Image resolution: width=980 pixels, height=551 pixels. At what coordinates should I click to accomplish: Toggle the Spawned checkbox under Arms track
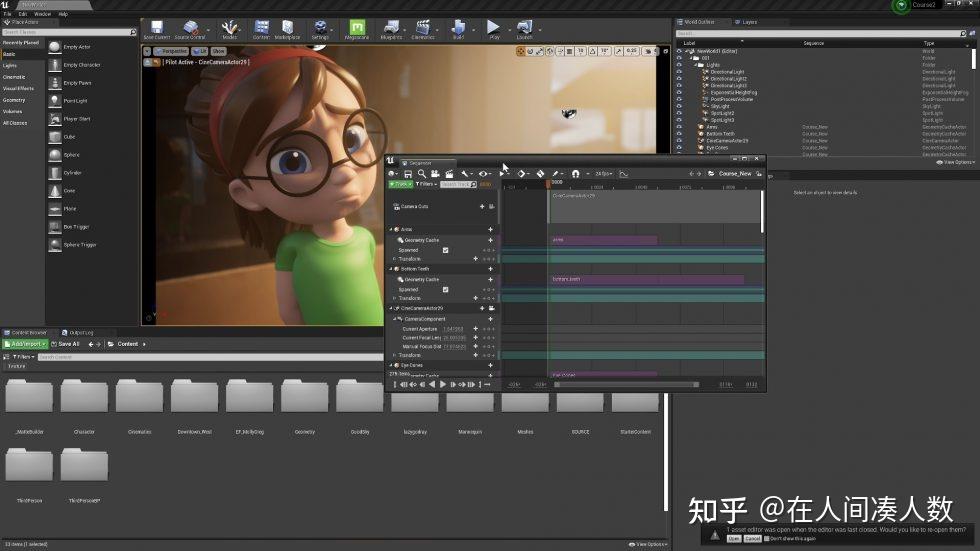[446, 250]
